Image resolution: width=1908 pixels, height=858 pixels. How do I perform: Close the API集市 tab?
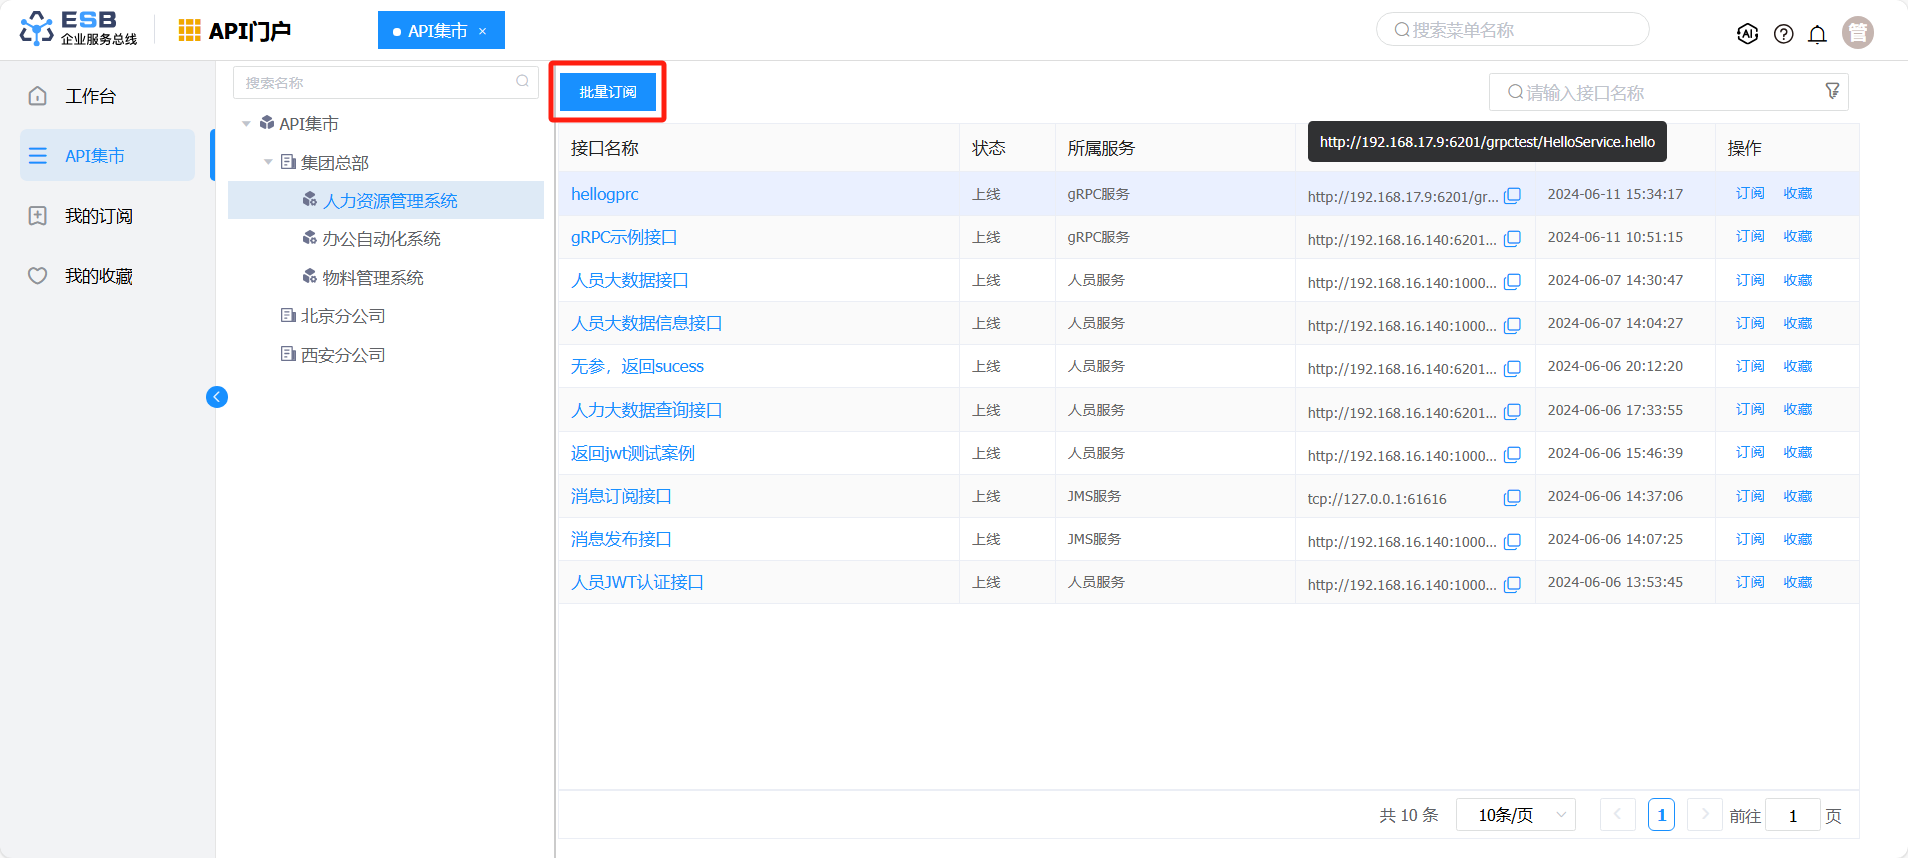point(482,31)
